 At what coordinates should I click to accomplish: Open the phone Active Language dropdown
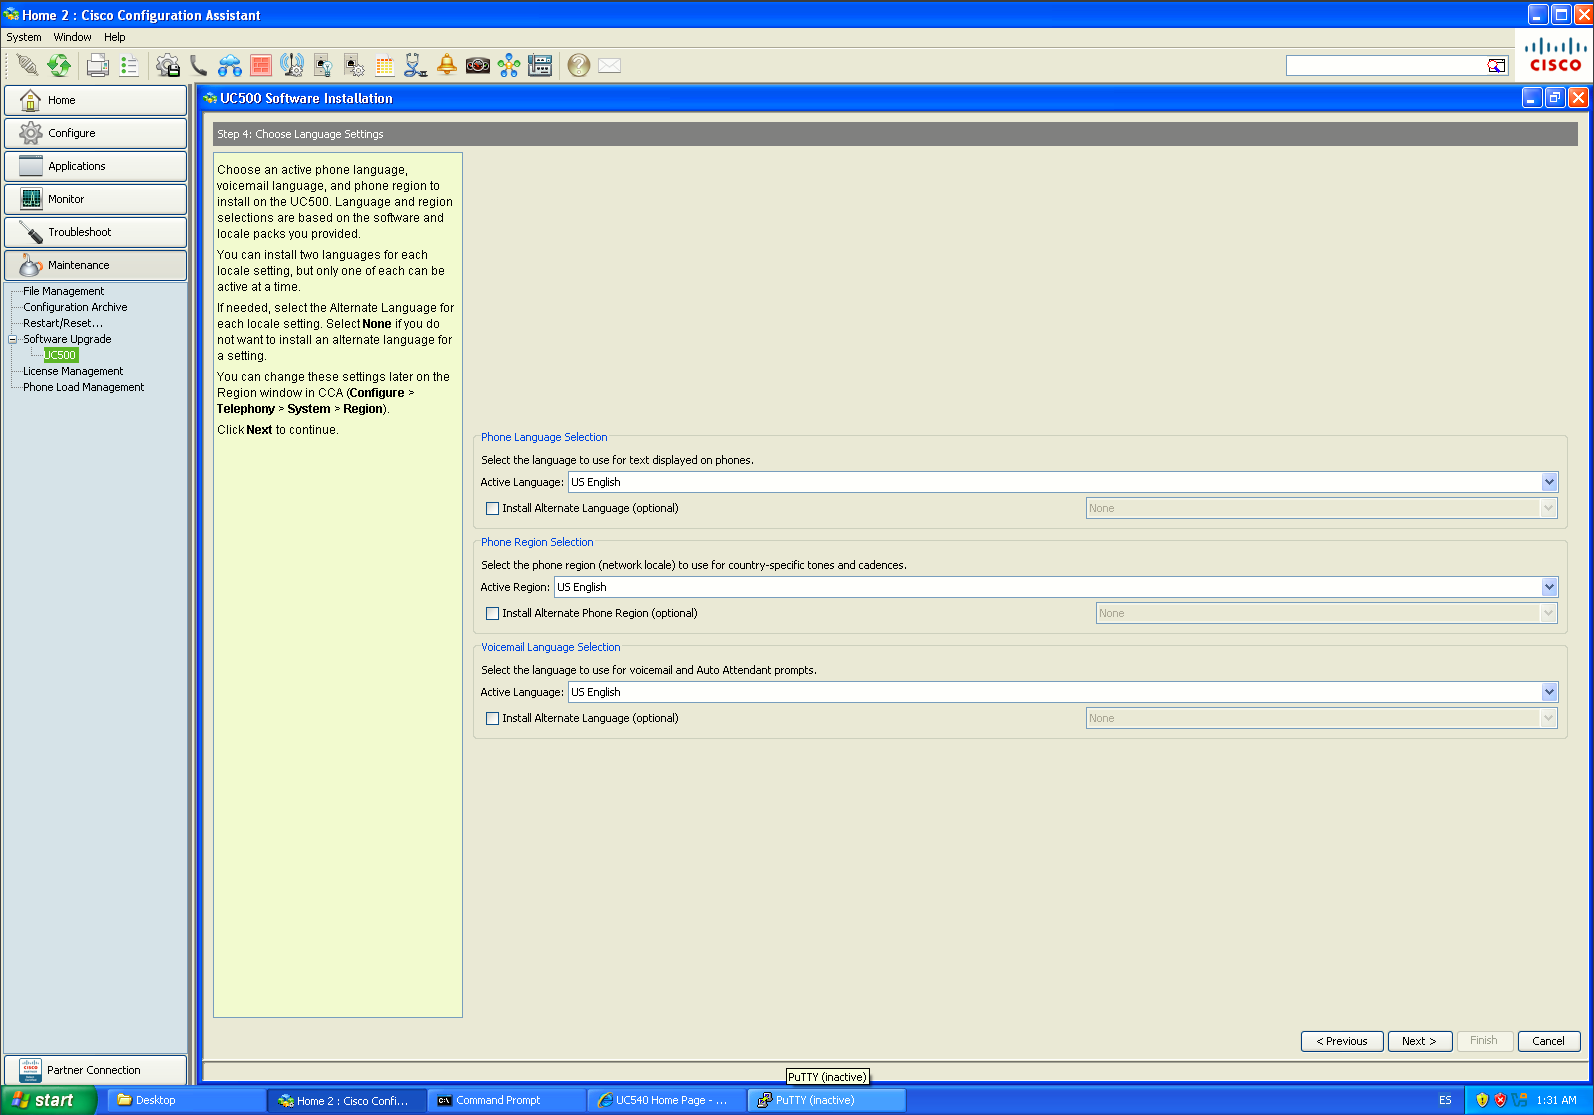(x=1063, y=482)
